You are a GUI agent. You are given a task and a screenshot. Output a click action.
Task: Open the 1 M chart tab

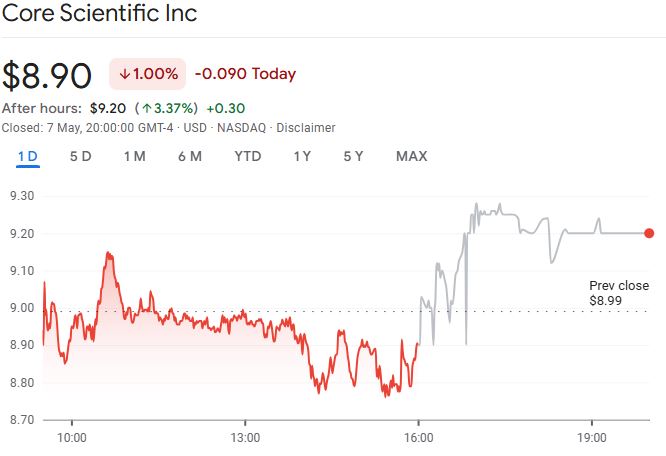(135, 156)
